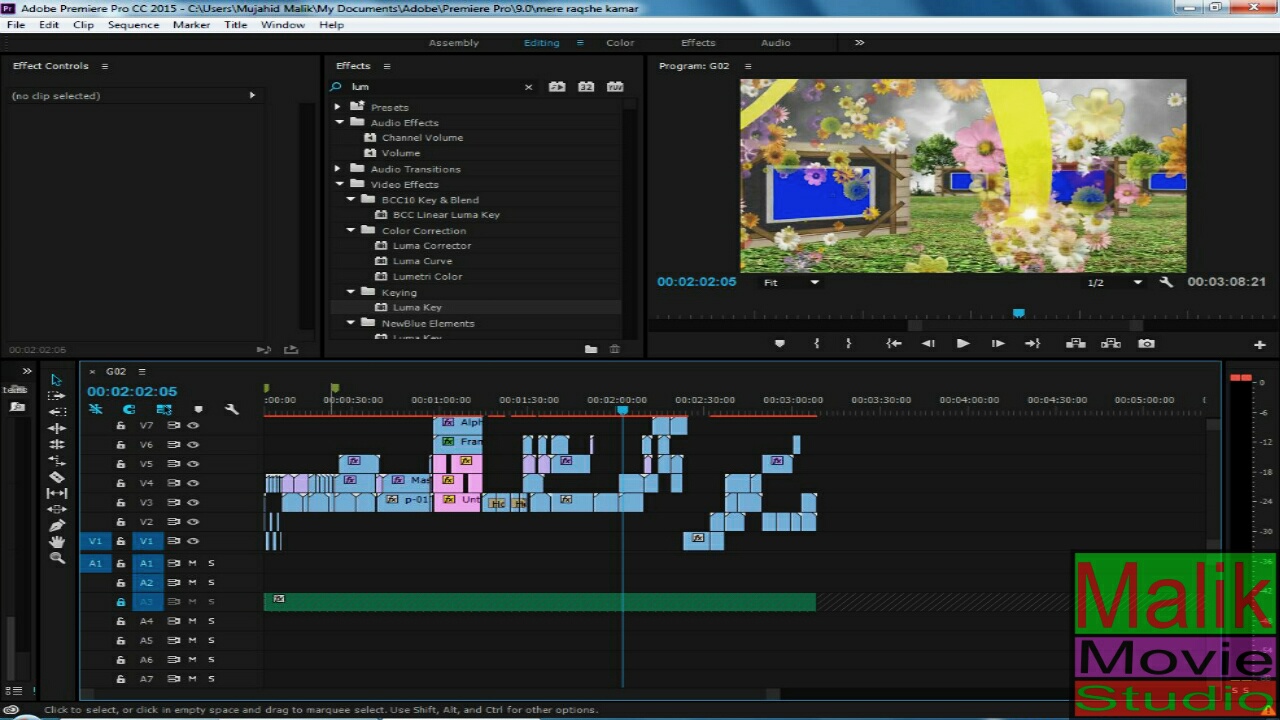The image size is (1280, 720).
Task: Collapse the BCC10 Key & Blend folder
Action: (x=351, y=199)
